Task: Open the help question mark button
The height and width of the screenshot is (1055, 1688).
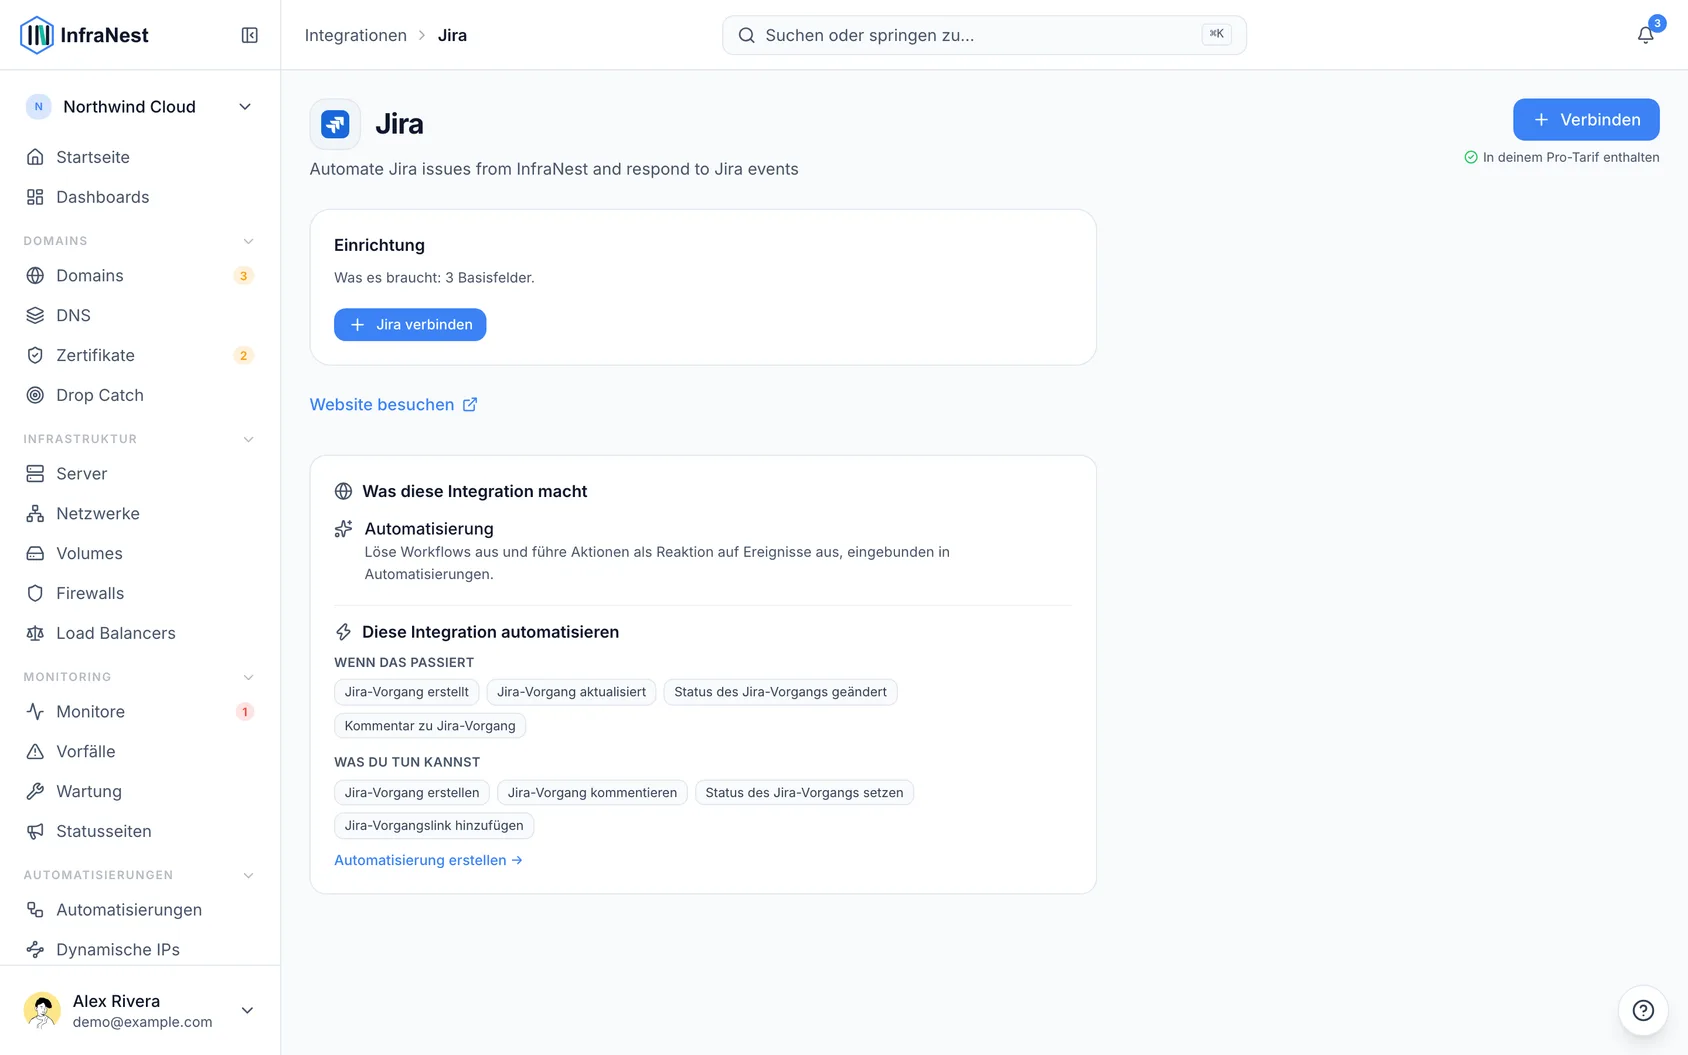Action: click(1643, 1010)
